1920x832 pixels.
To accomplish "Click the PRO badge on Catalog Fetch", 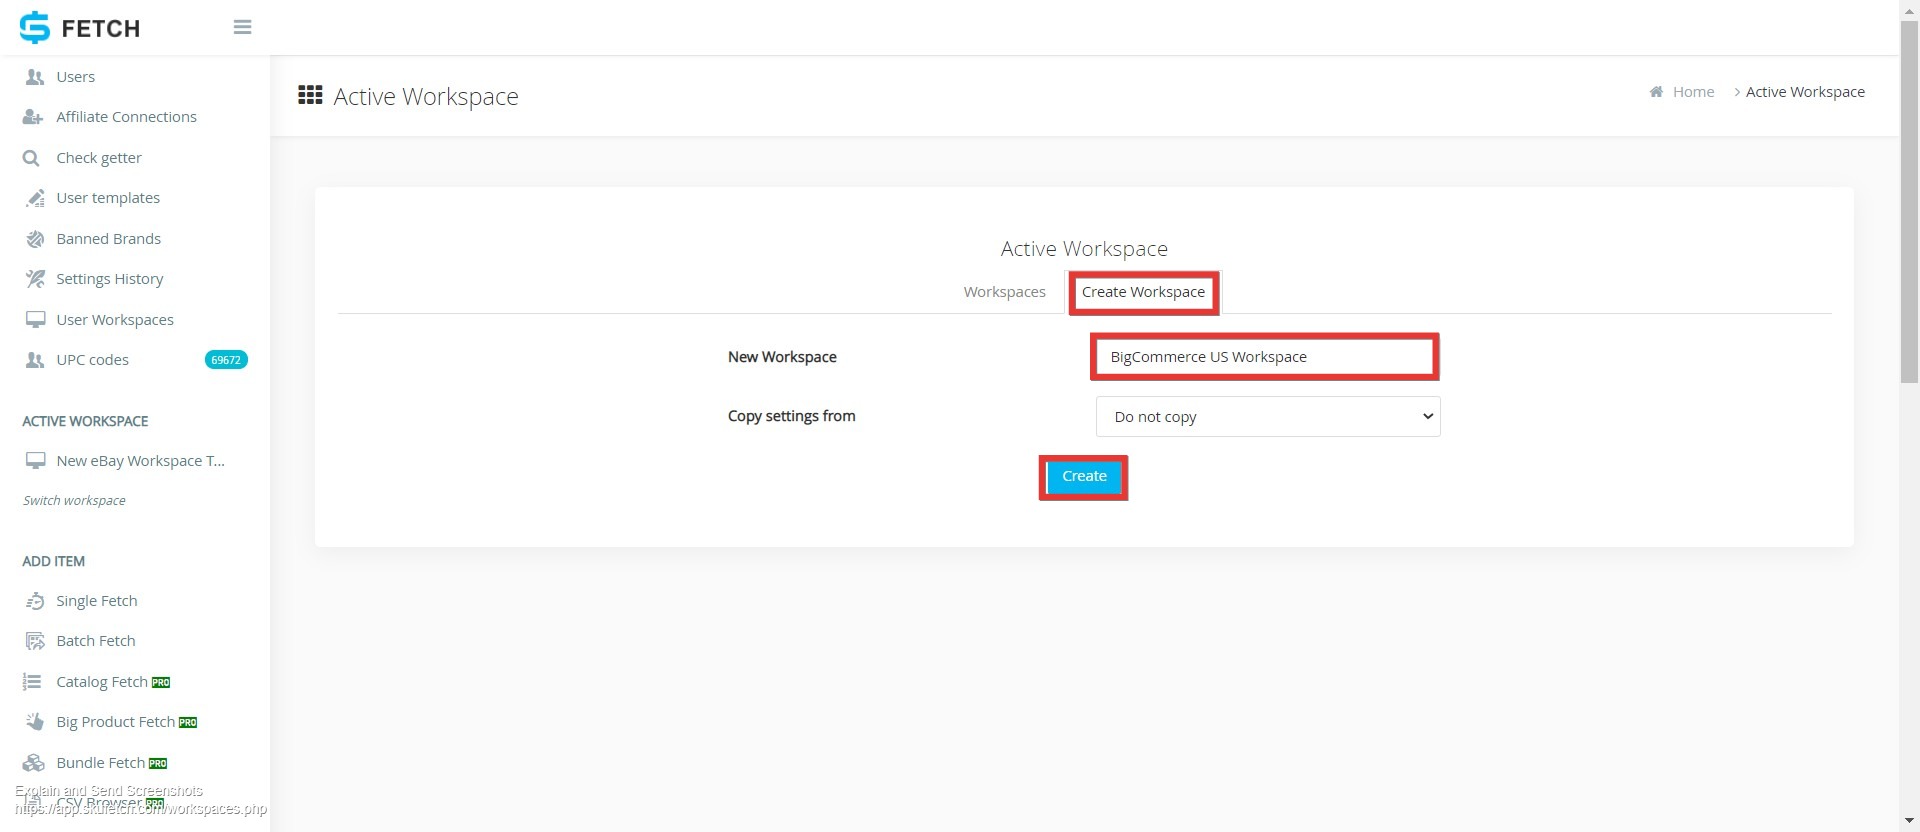I will (x=161, y=683).
